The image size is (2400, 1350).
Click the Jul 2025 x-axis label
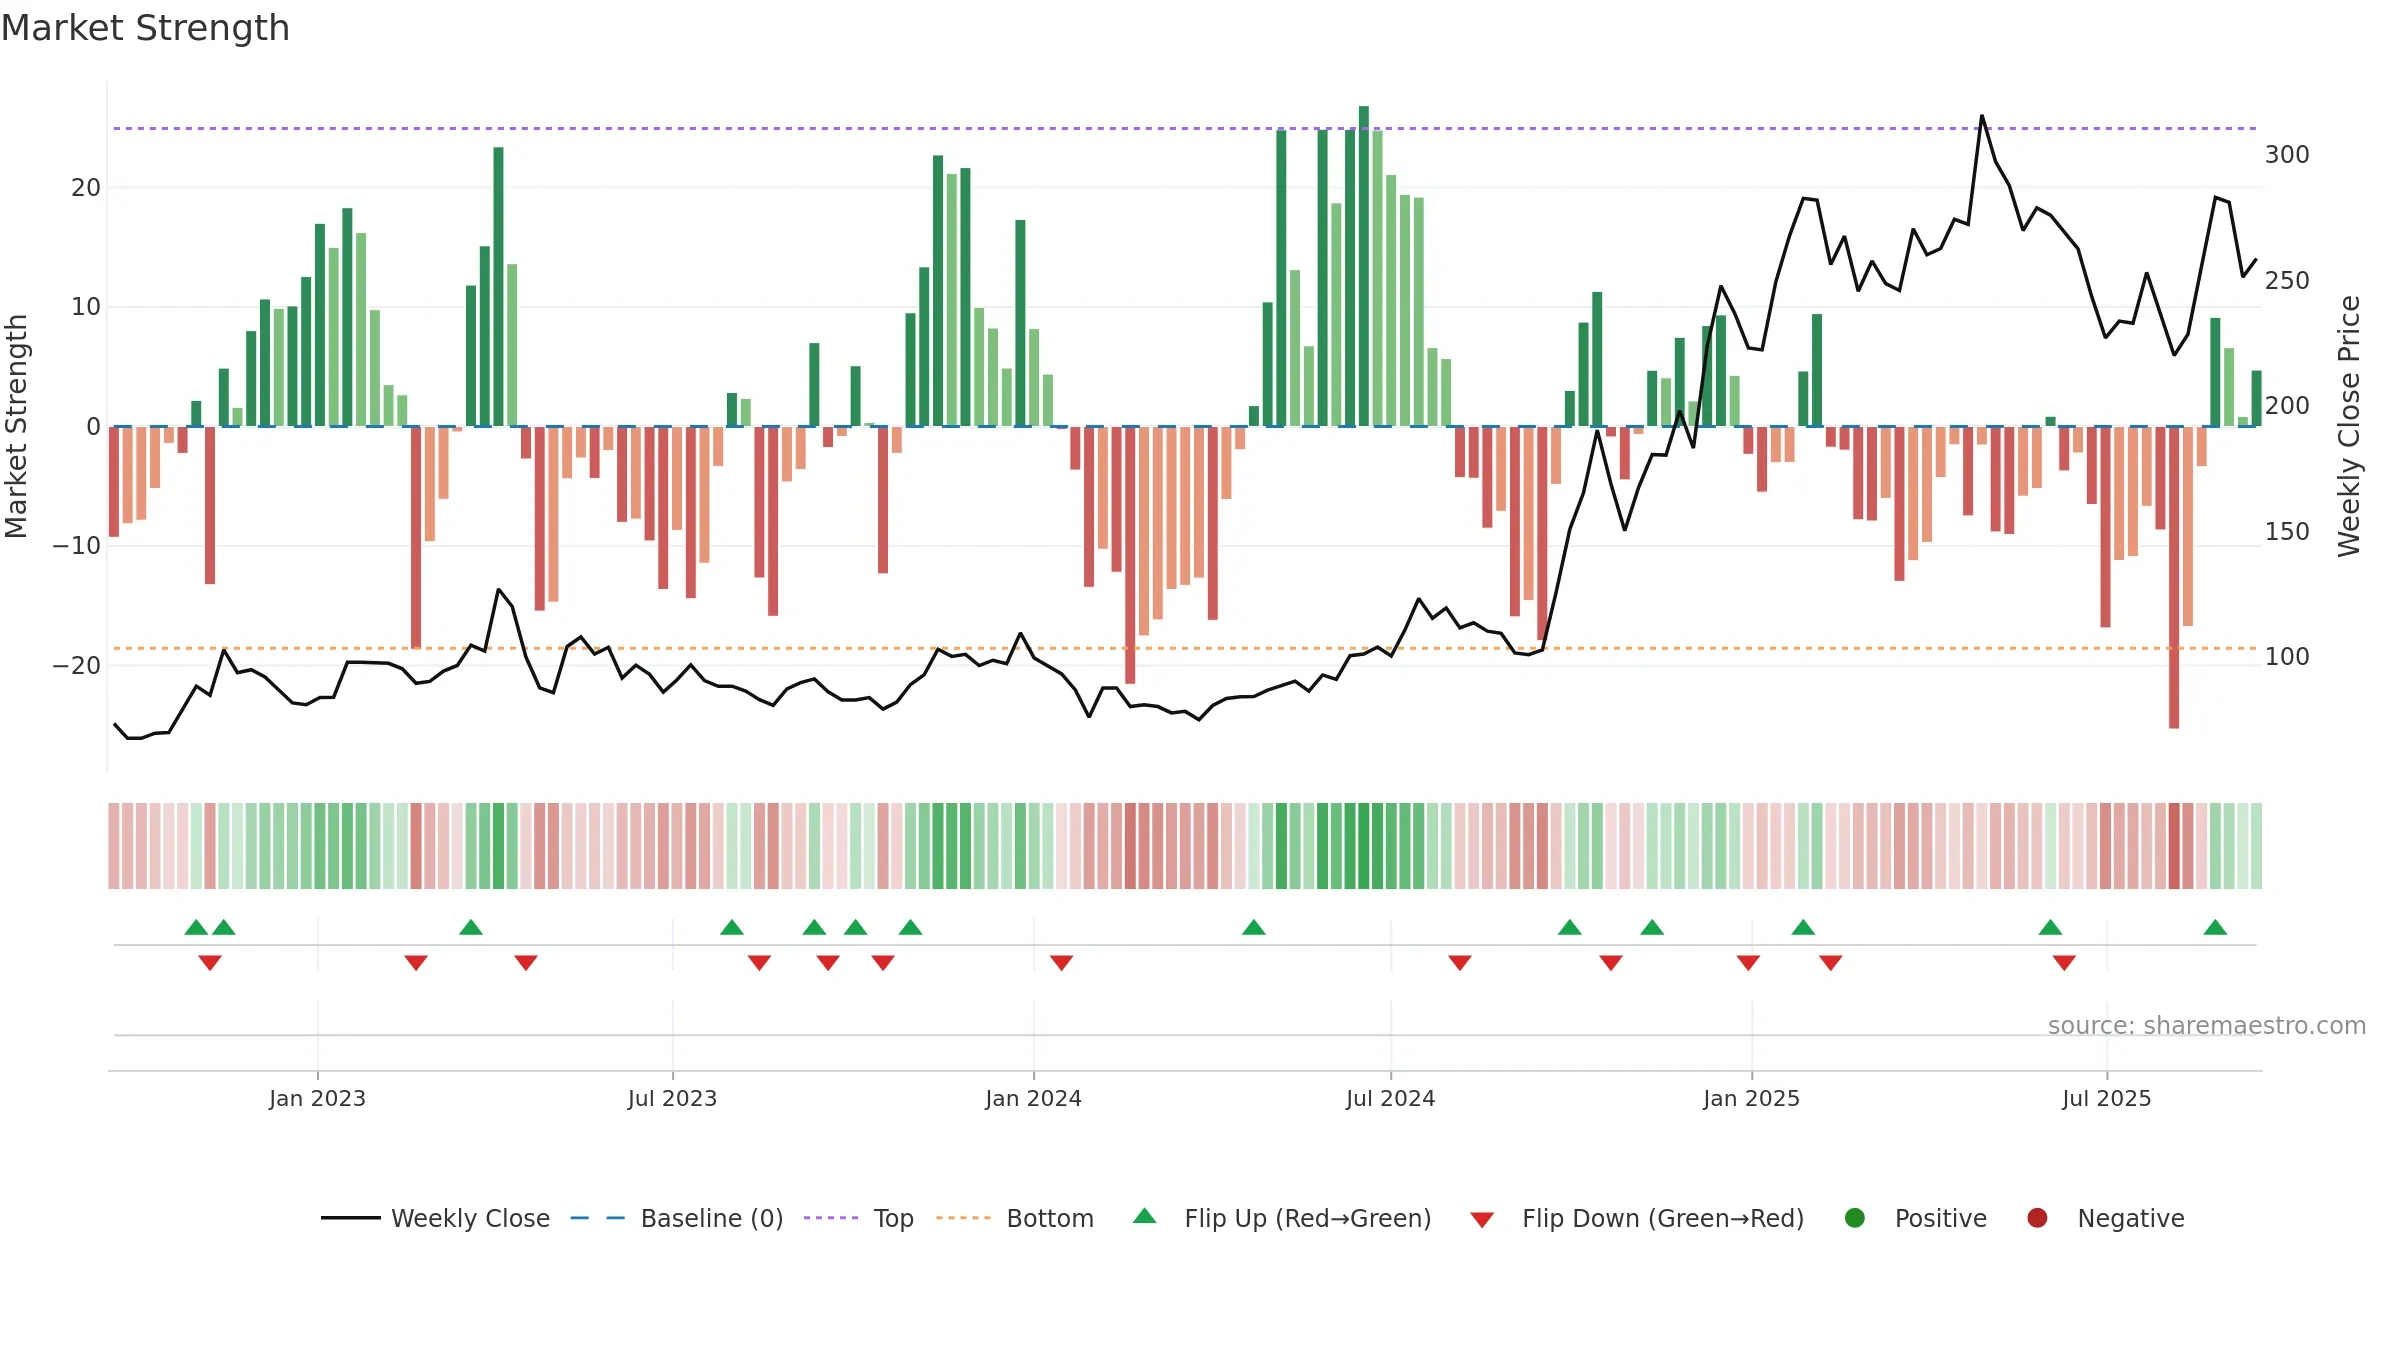click(x=2106, y=1099)
